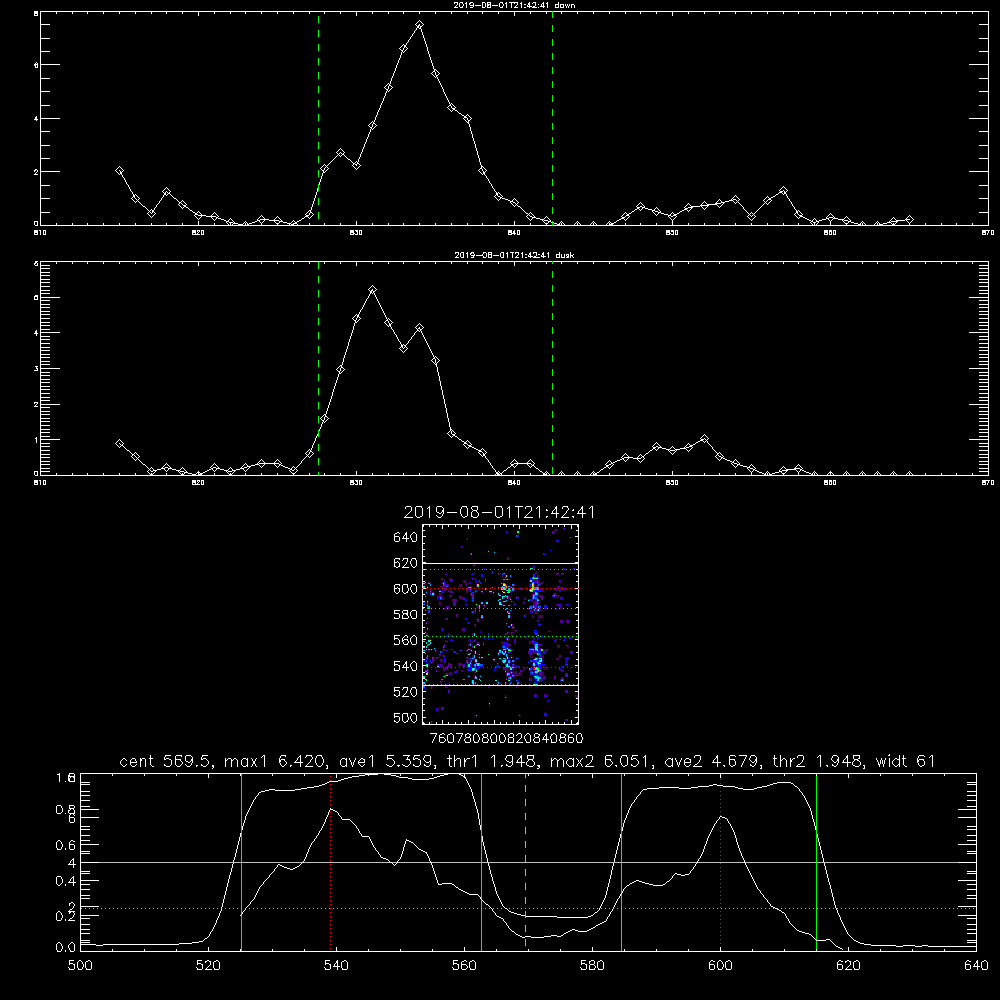Click the first diamond marker of dusk curve
The height and width of the screenshot is (1000, 1000).
pyautogui.click(x=119, y=443)
